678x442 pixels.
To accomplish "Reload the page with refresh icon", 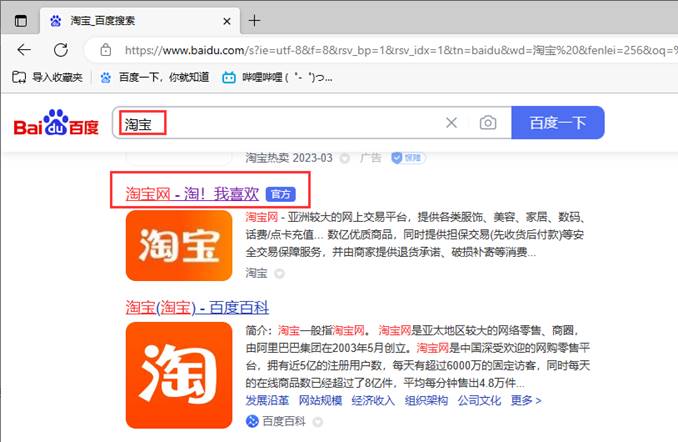I will coord(61,49).
